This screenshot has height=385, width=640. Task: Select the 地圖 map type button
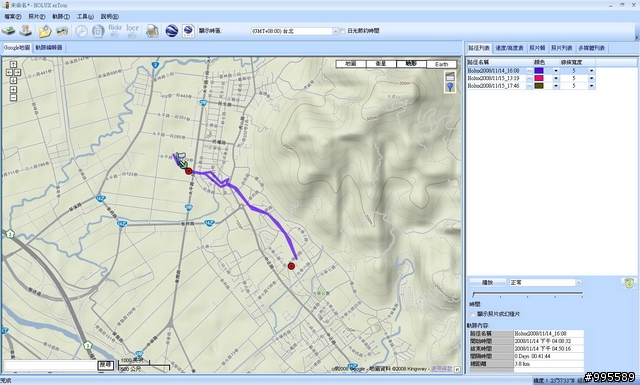(x=351, y=64)
